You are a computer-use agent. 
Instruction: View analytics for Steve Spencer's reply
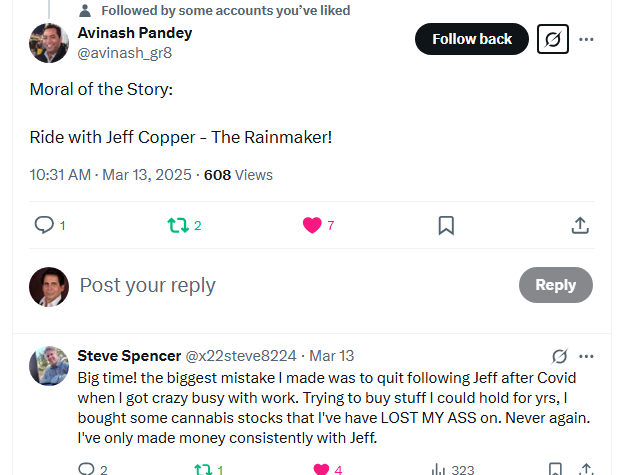438,469
